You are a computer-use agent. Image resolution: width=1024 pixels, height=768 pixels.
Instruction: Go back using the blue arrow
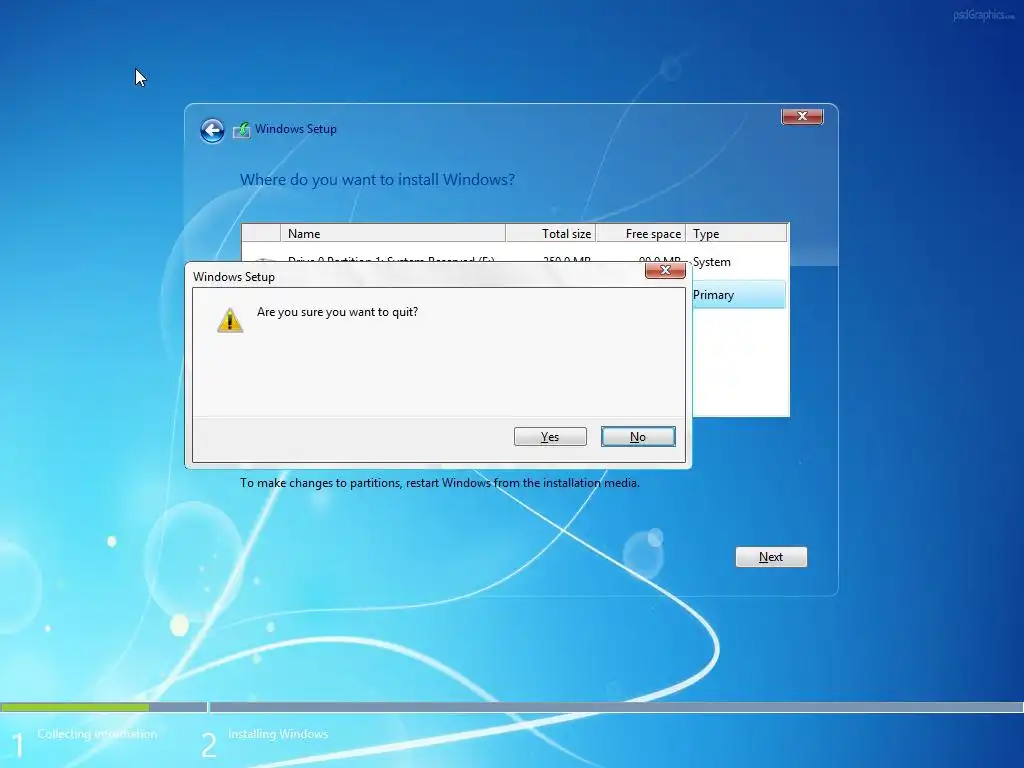tap(212, 131)
